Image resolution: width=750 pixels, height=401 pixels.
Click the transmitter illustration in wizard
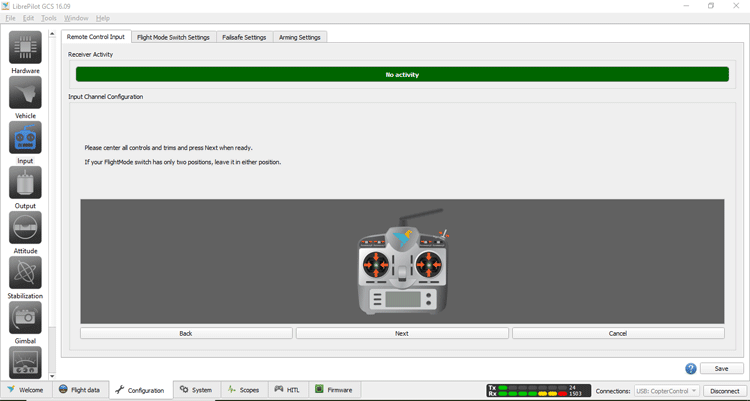click(x=402, y=261)
